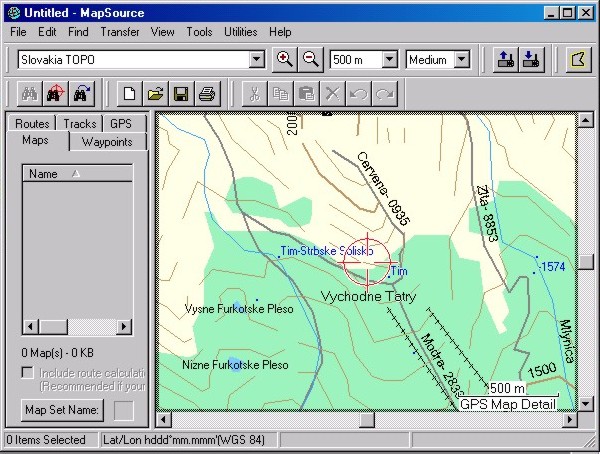The width and height of the screenshot is (600, 454).
Task: Open the Tools menu
Action: (199, 32)
